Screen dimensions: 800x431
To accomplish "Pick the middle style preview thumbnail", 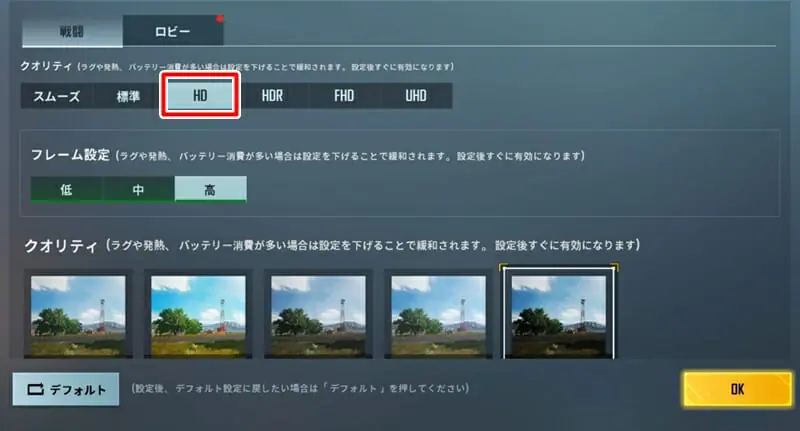I will pos(318,314).
